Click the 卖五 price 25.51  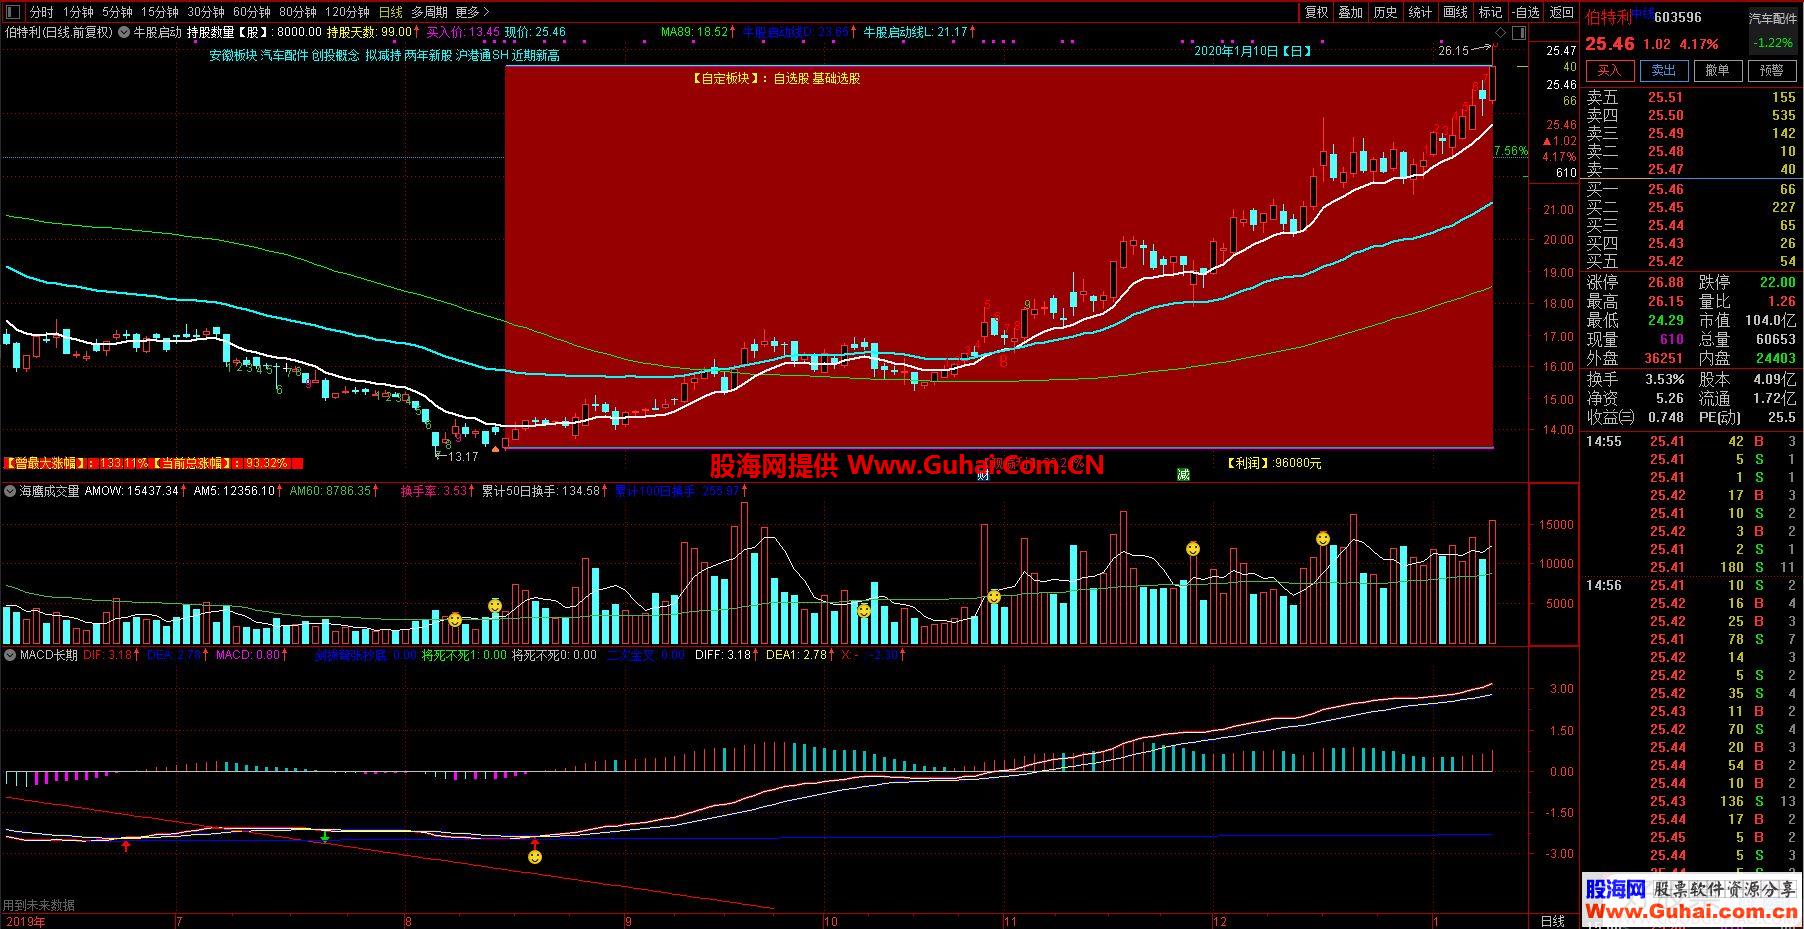tap(1665, 97)
